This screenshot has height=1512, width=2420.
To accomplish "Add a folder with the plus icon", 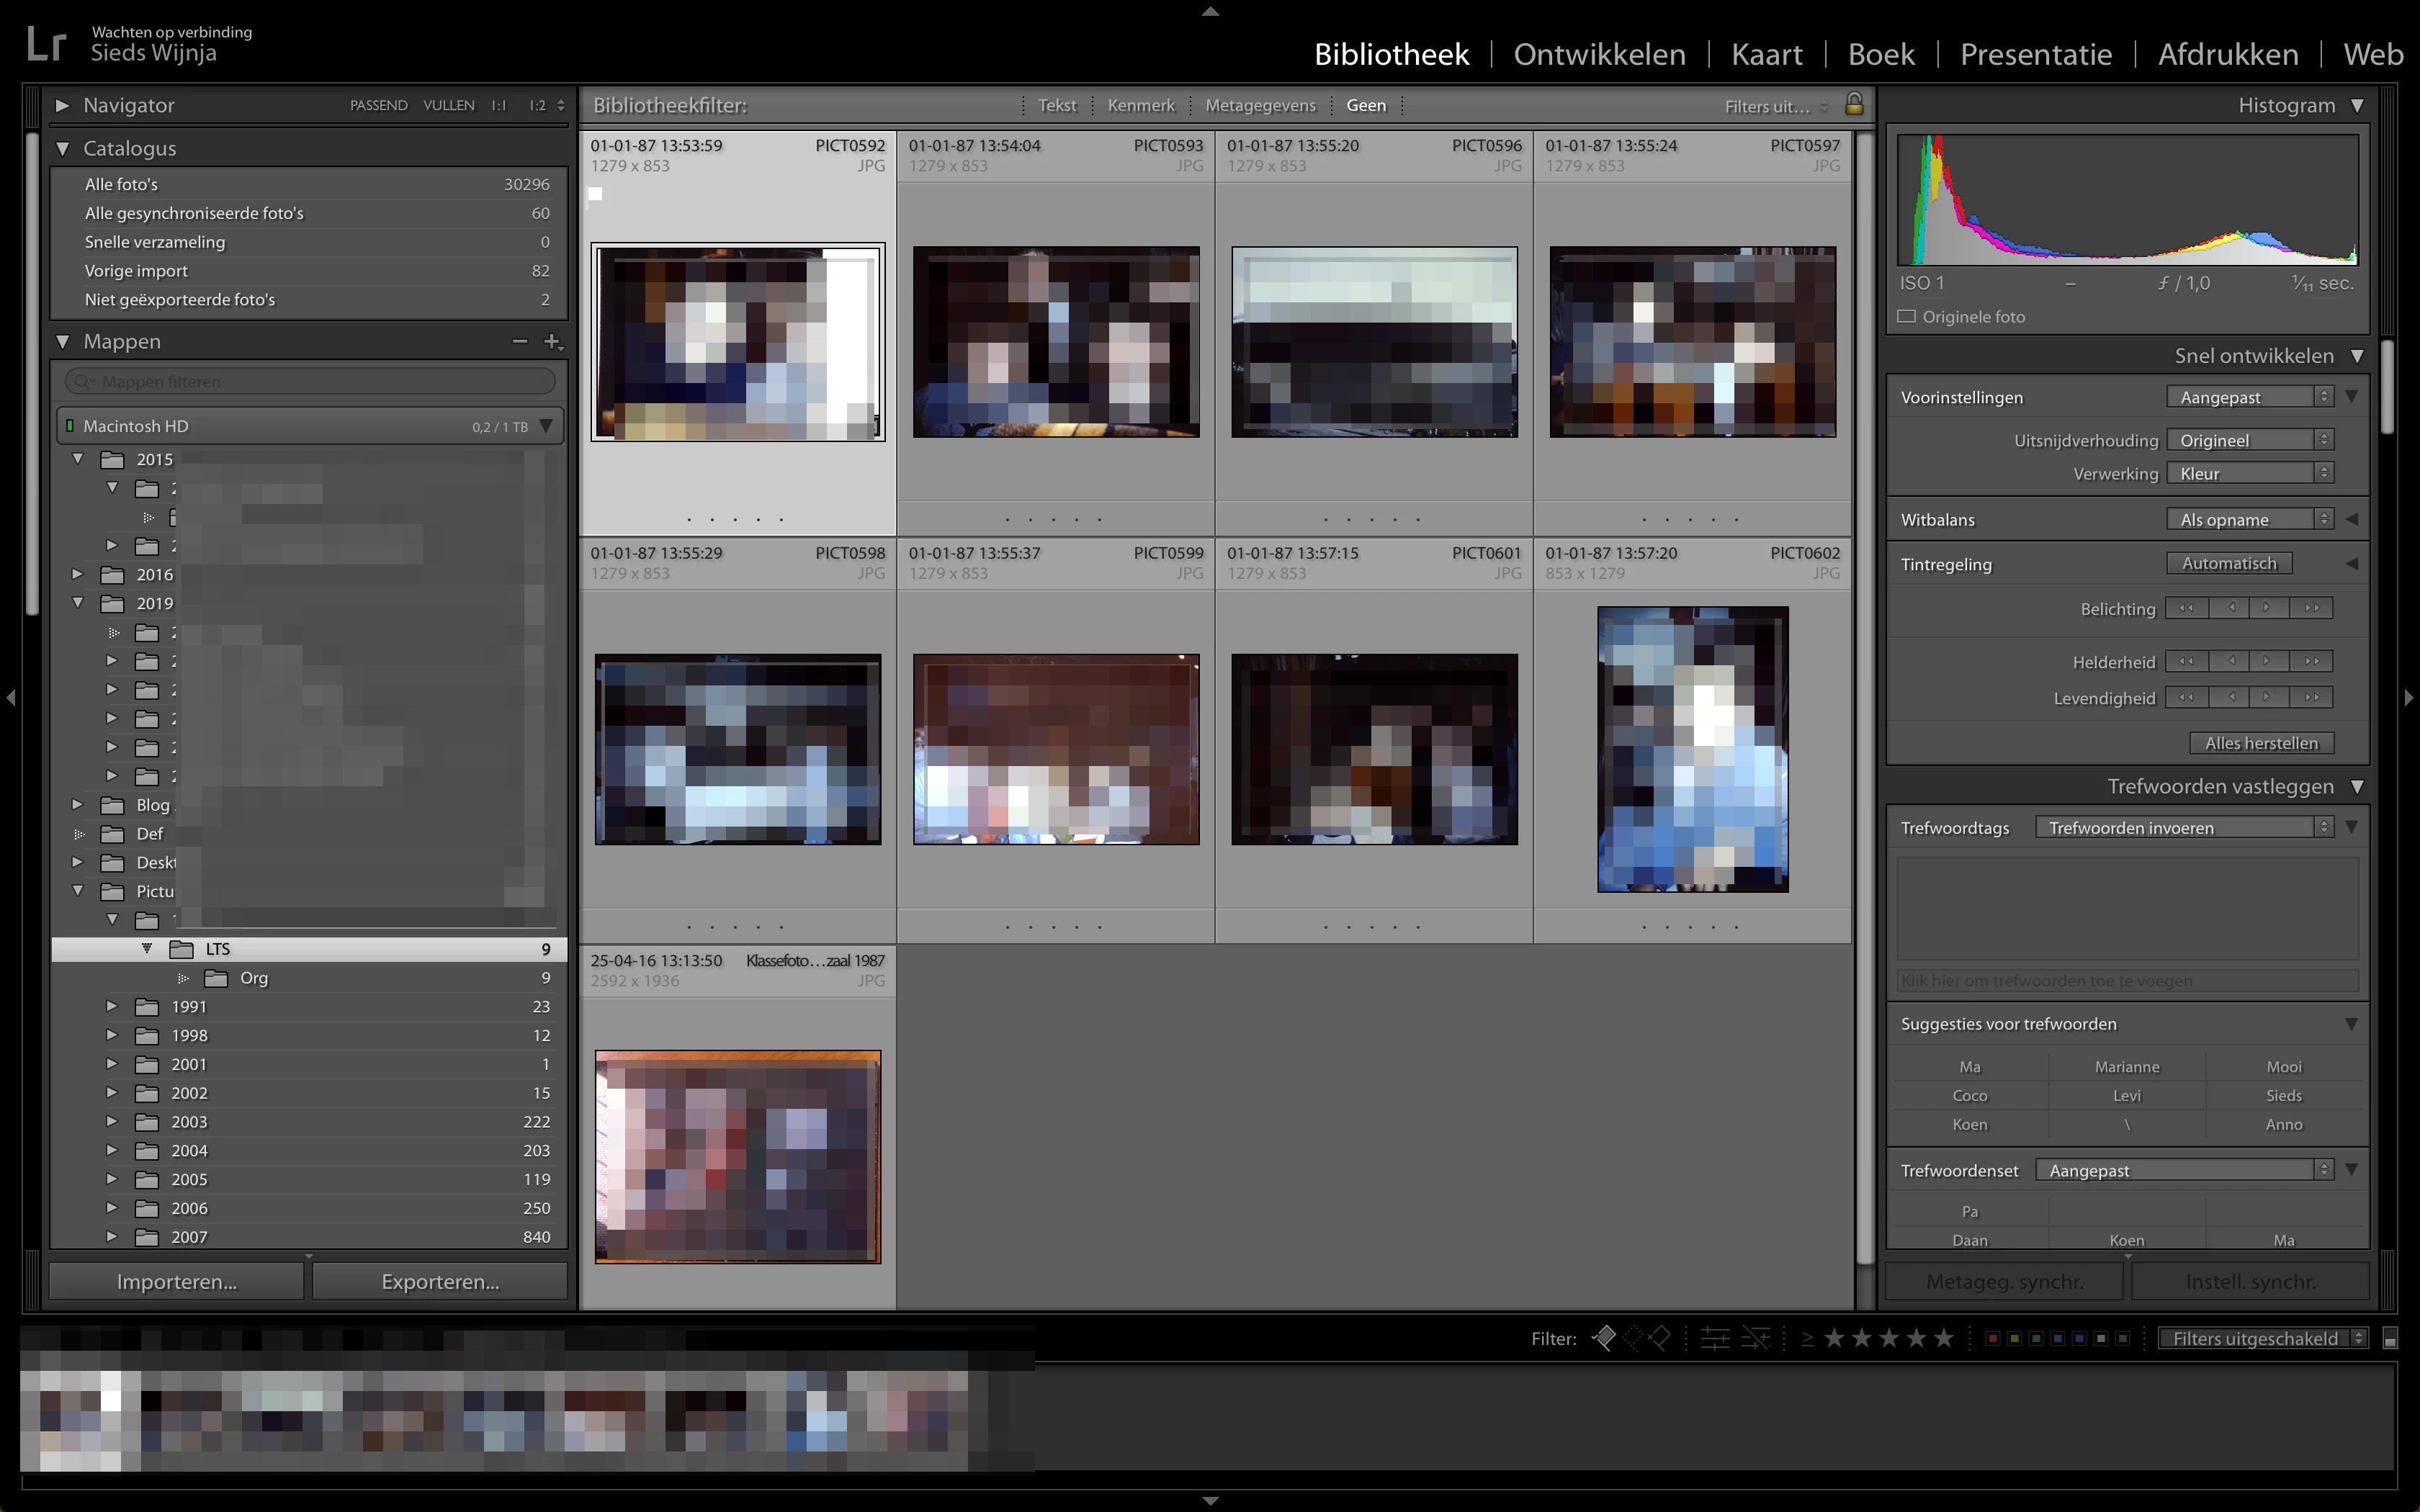I will pyautogui.click(x=551, y=342).
